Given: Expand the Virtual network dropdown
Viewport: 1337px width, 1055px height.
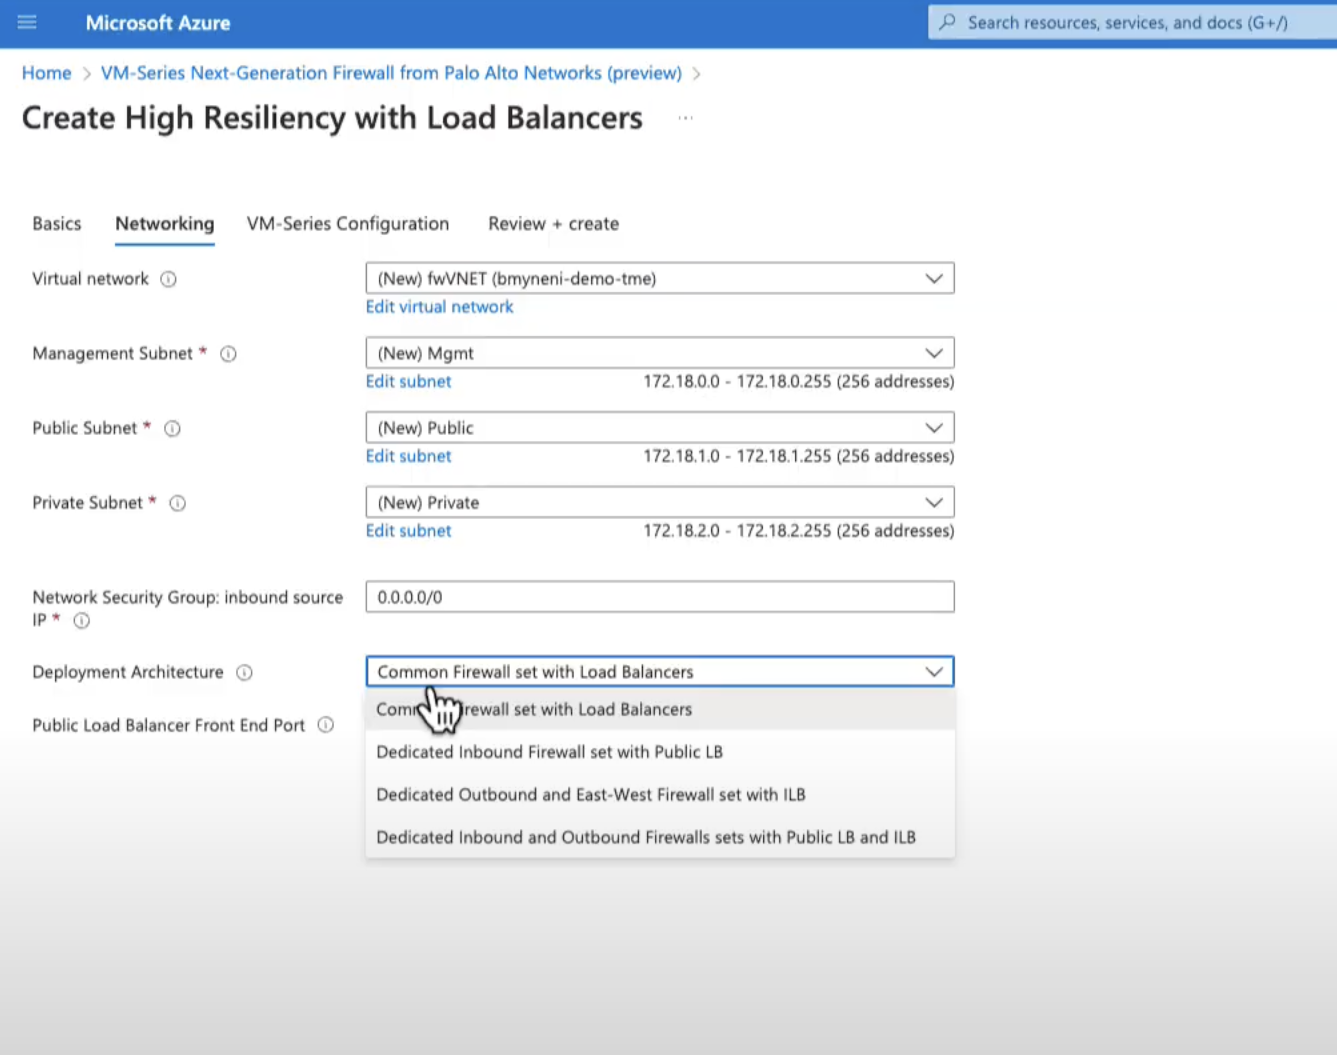Looking at the screenshot, I should pyautogui.click(x=659, y=279).
